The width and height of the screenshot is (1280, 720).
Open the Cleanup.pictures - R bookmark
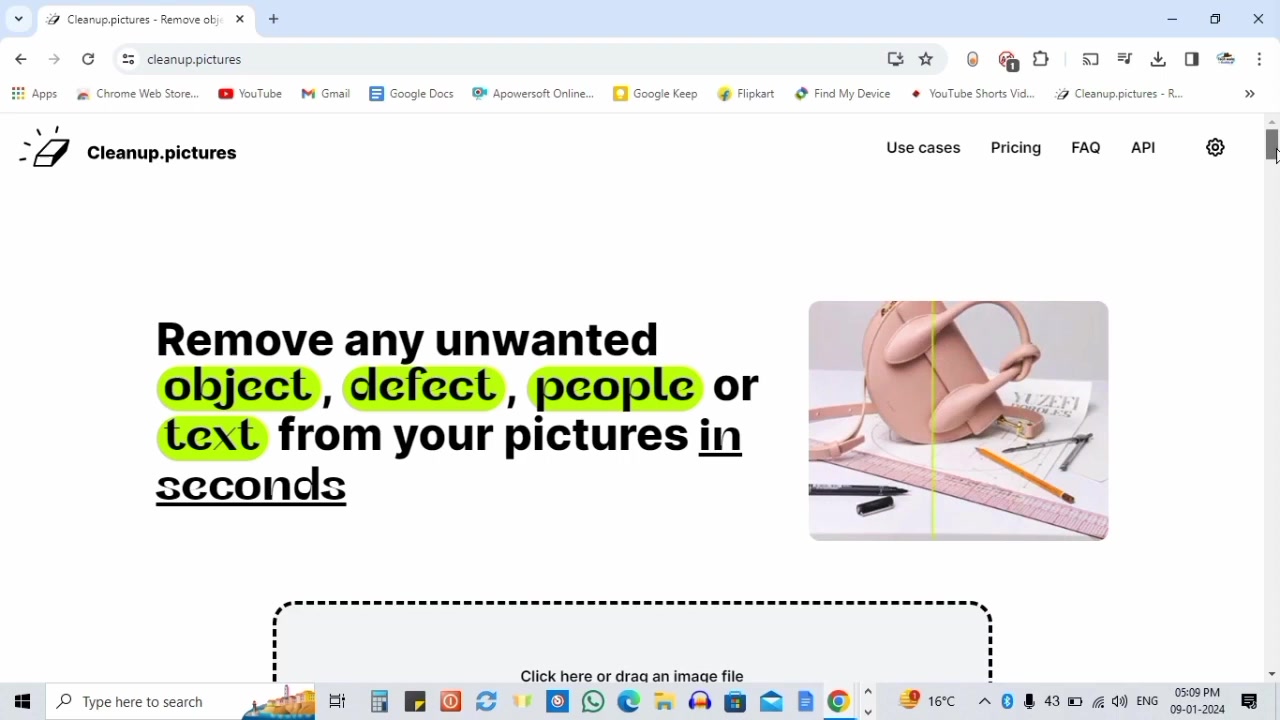click(x=1118, y=93)
